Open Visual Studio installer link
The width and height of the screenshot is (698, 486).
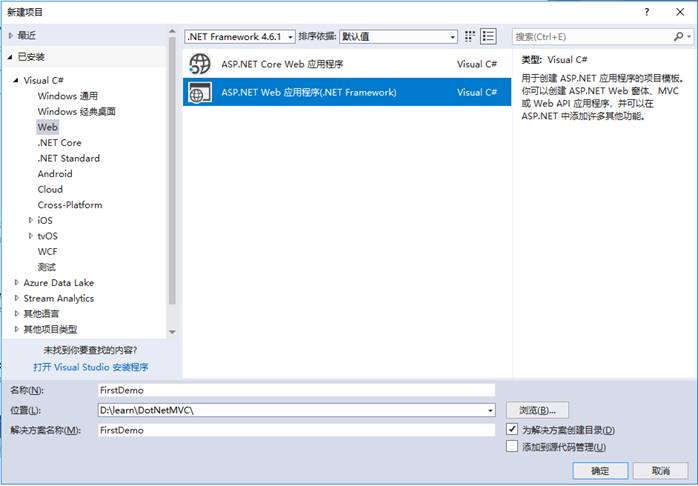click(91, 367)
